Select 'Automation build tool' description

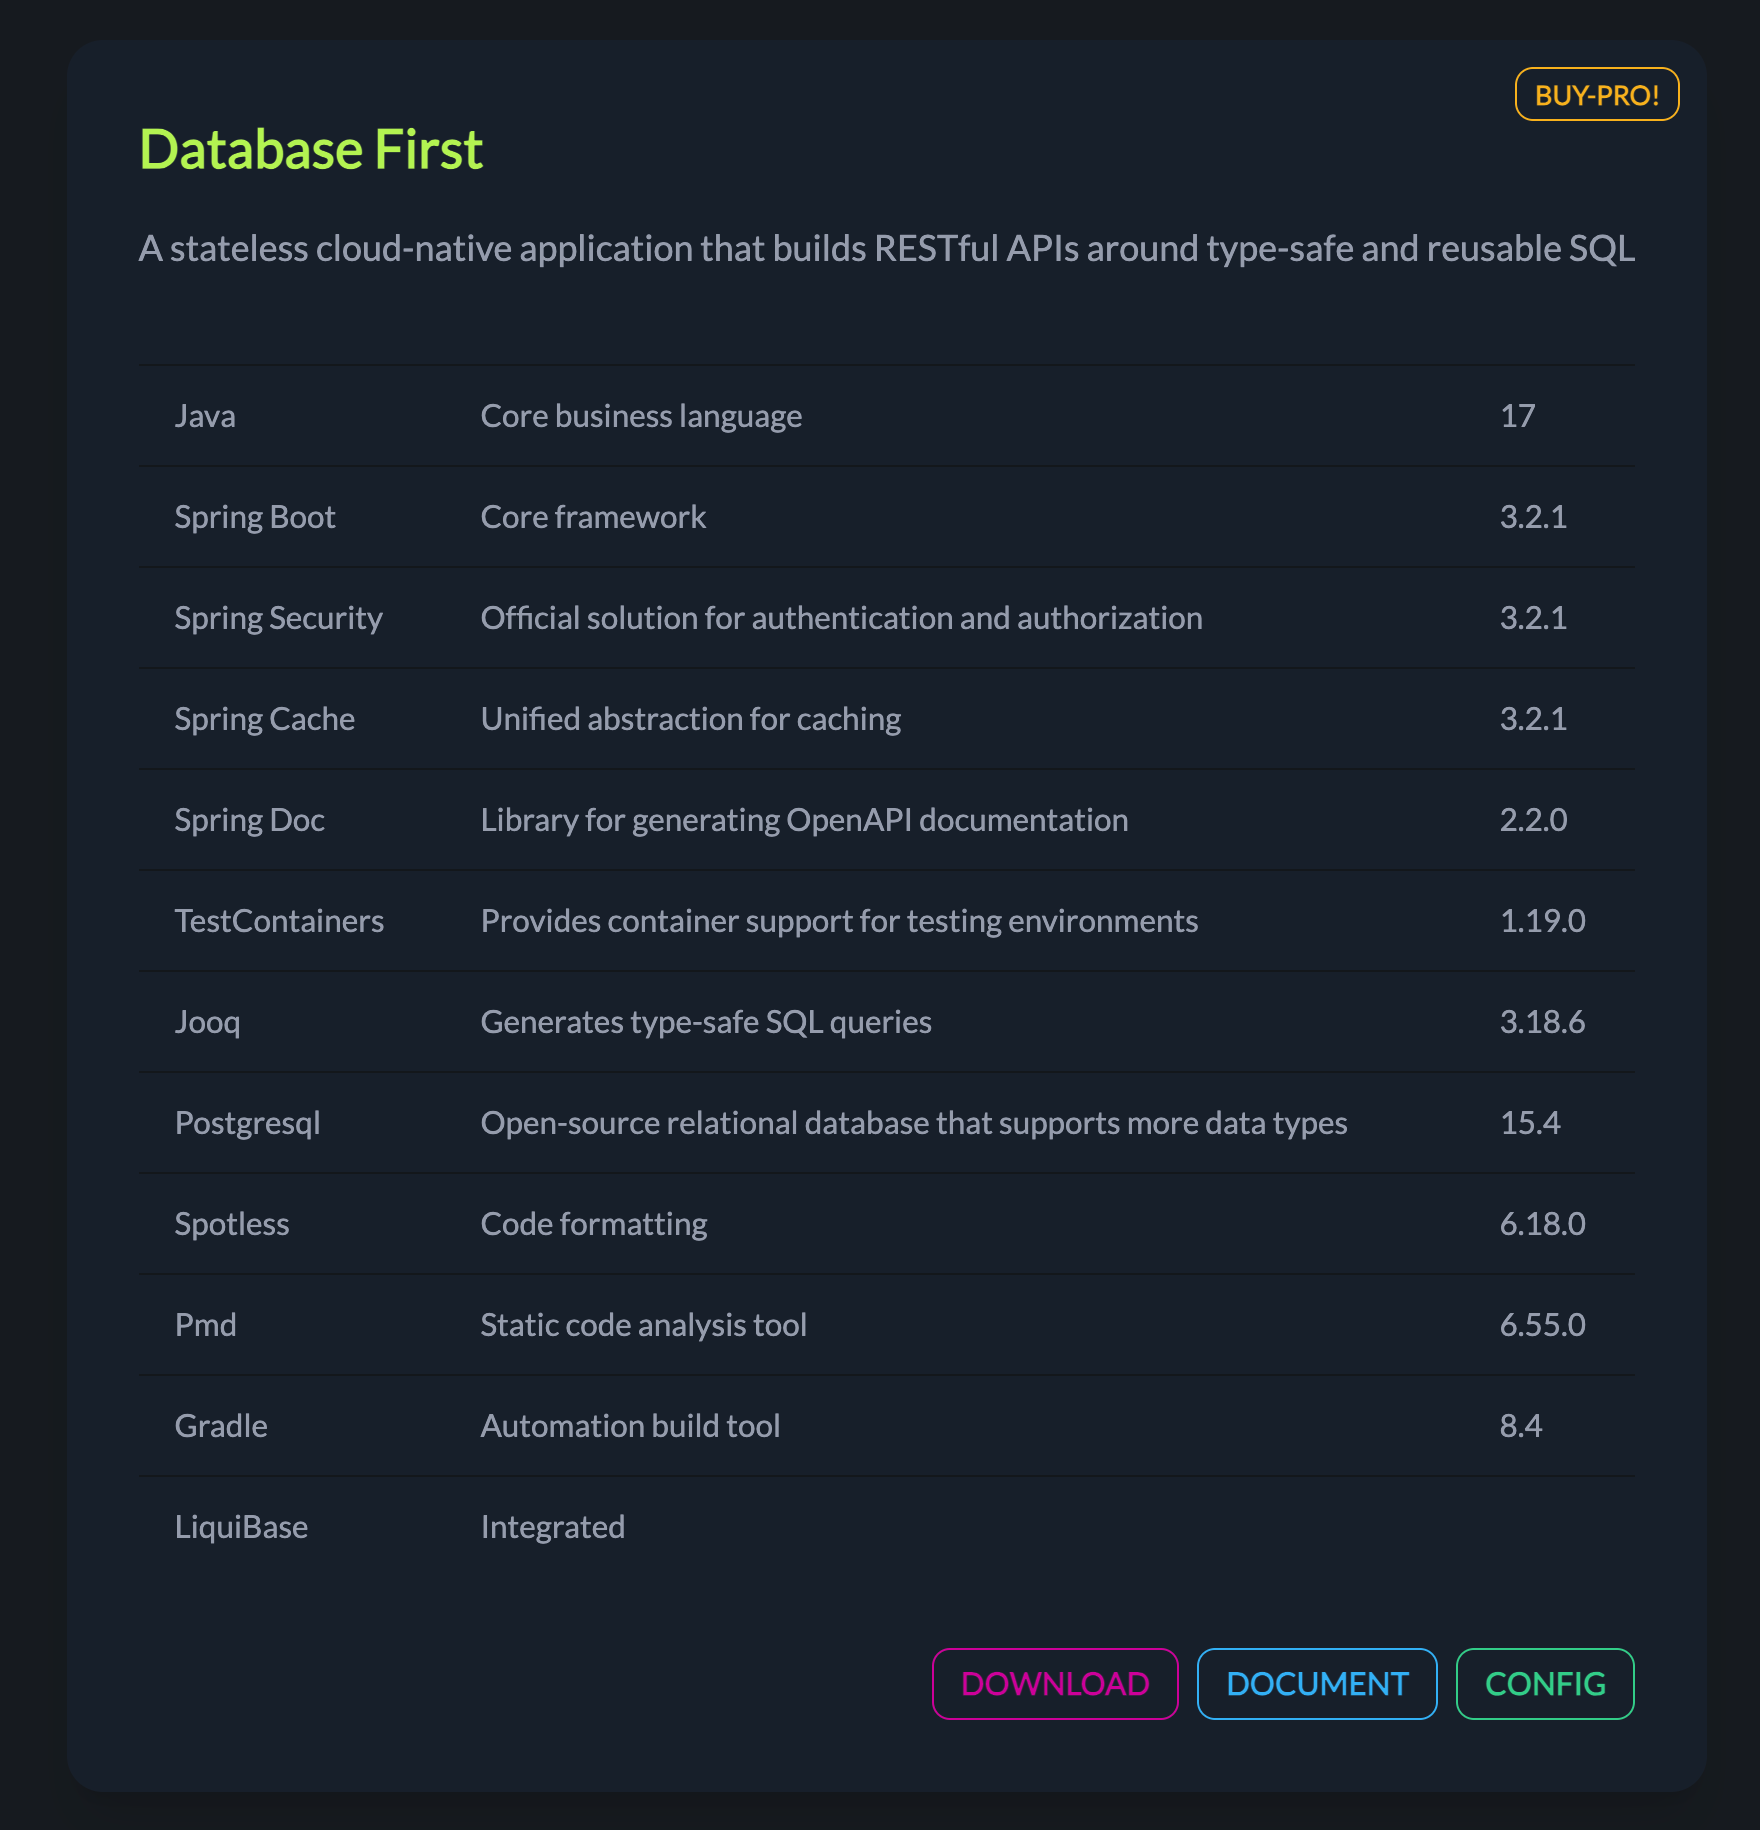(x=630, y=1426)
